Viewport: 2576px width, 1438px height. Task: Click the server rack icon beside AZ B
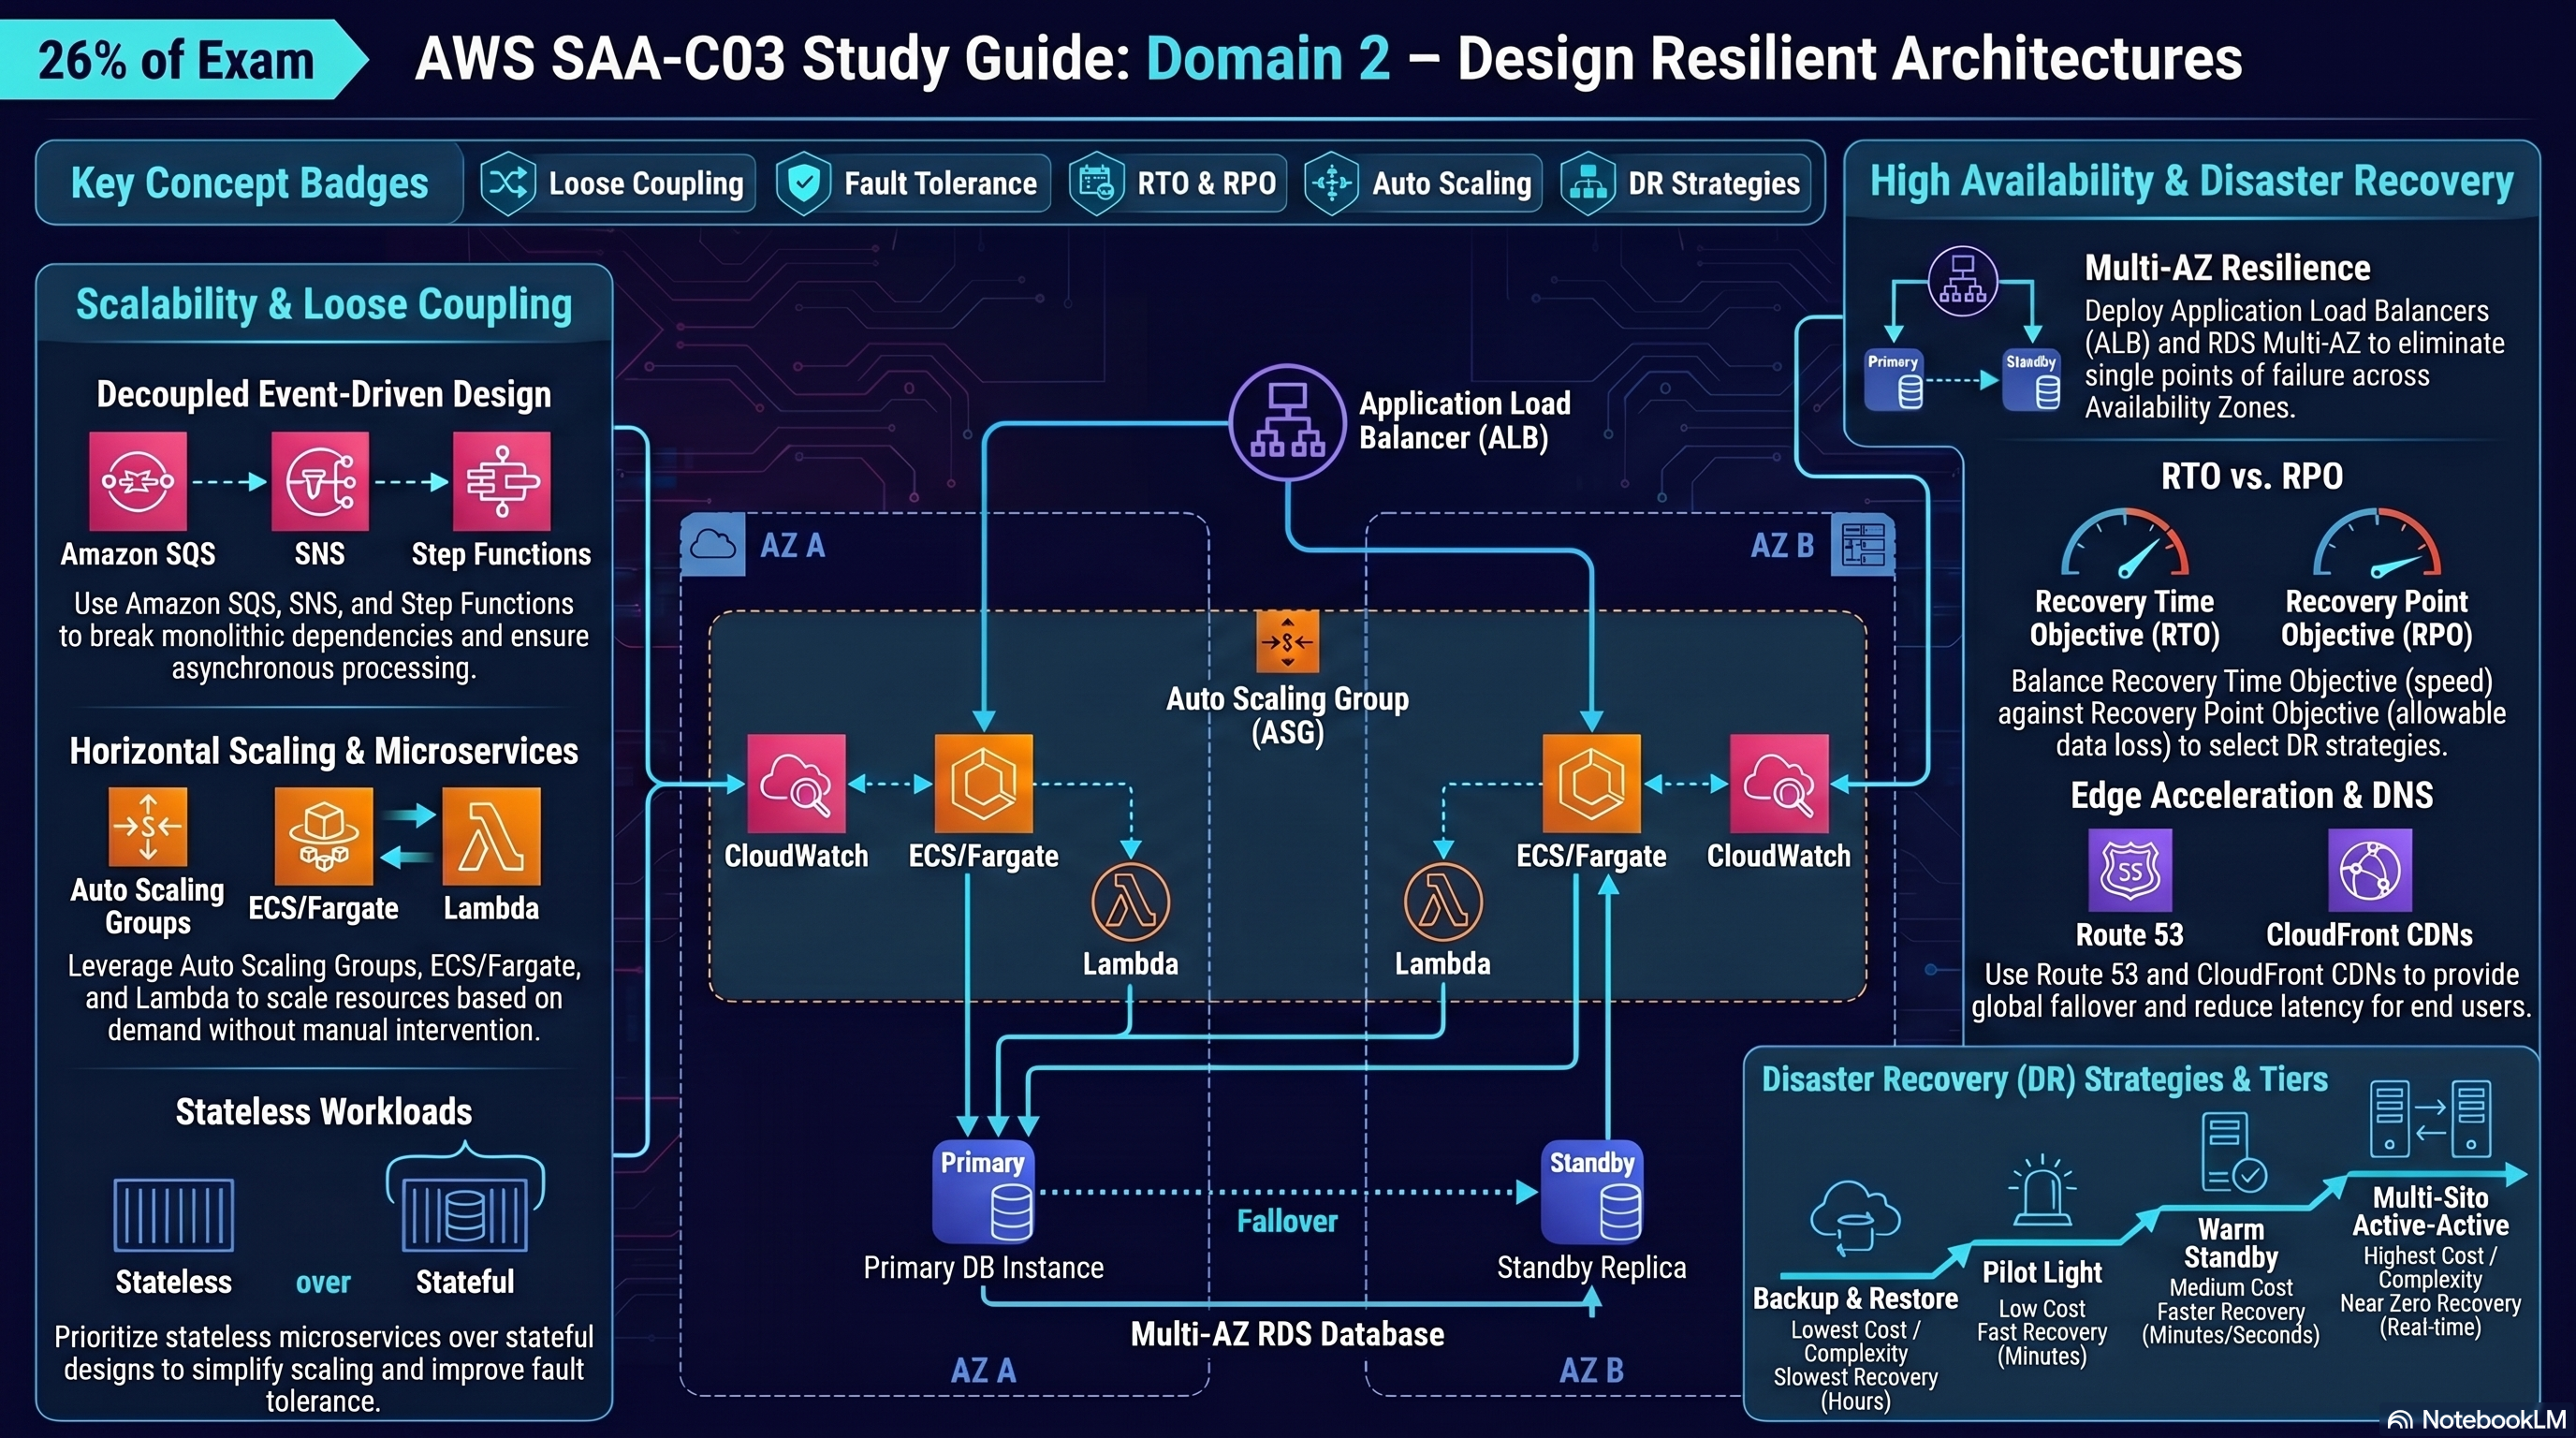1862,545
